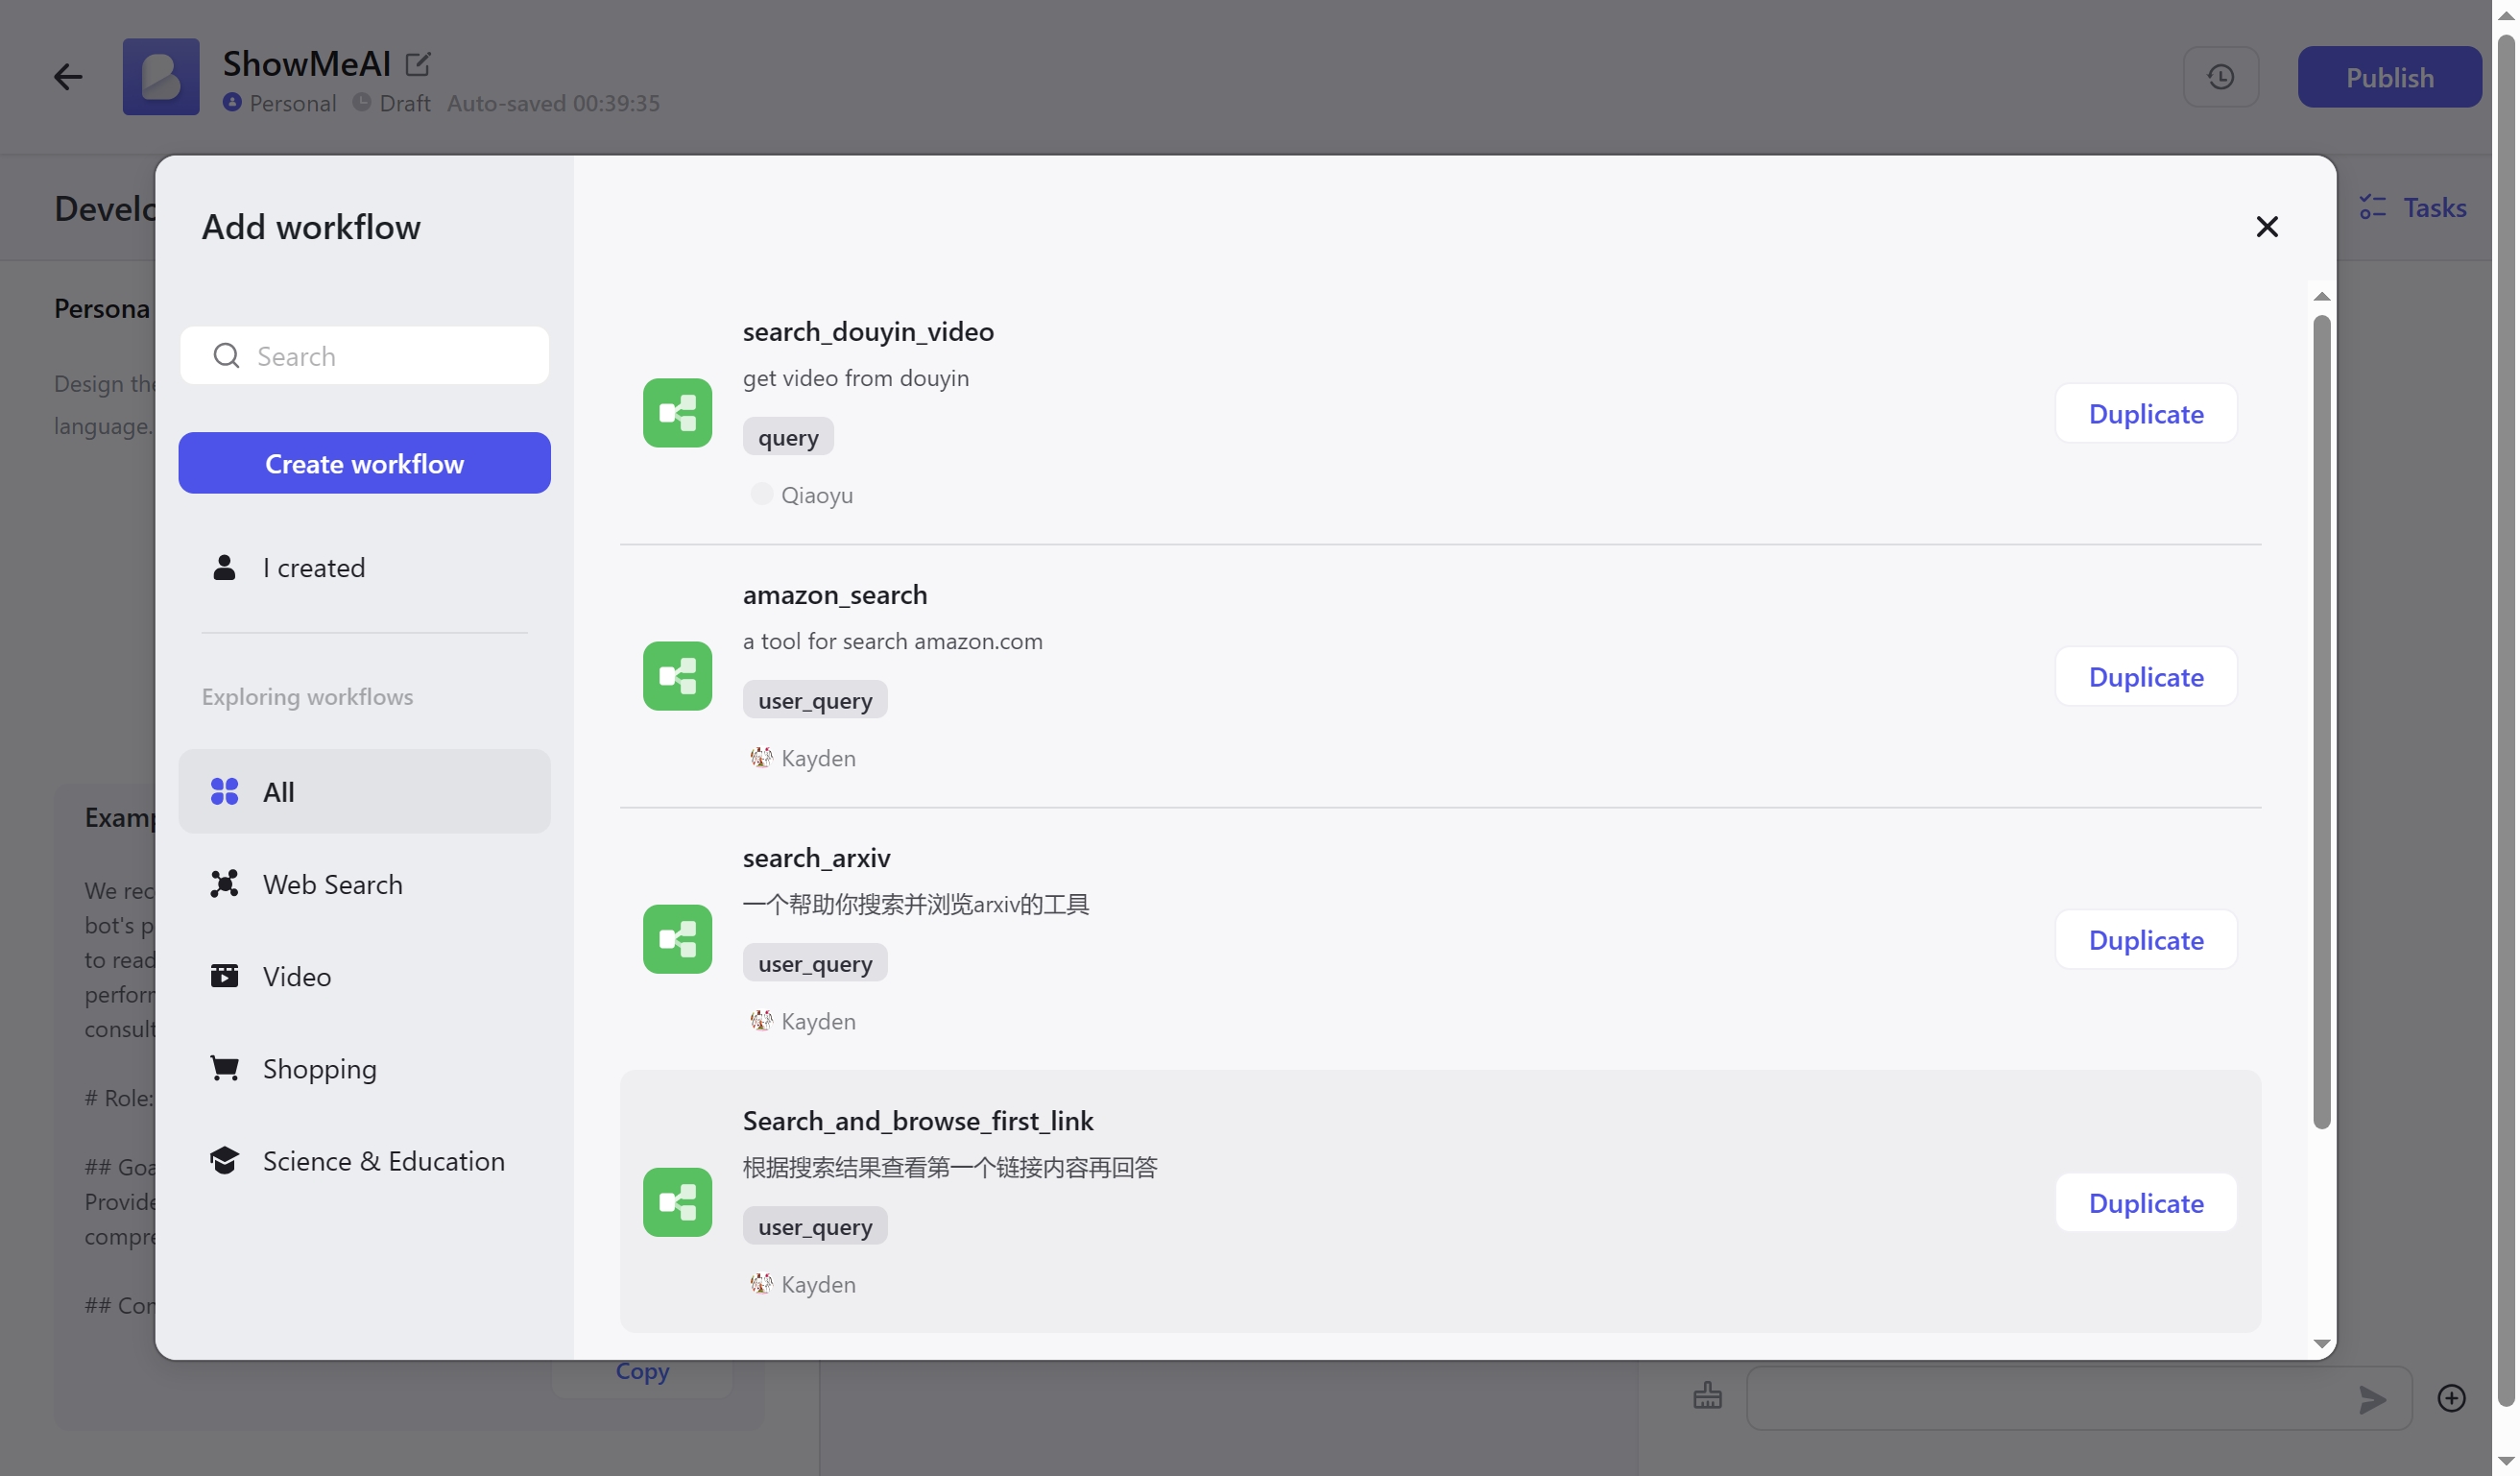The image size is (2520, 1476).
Task: Open the history clock icon
Action: (x=2220, y=77)
